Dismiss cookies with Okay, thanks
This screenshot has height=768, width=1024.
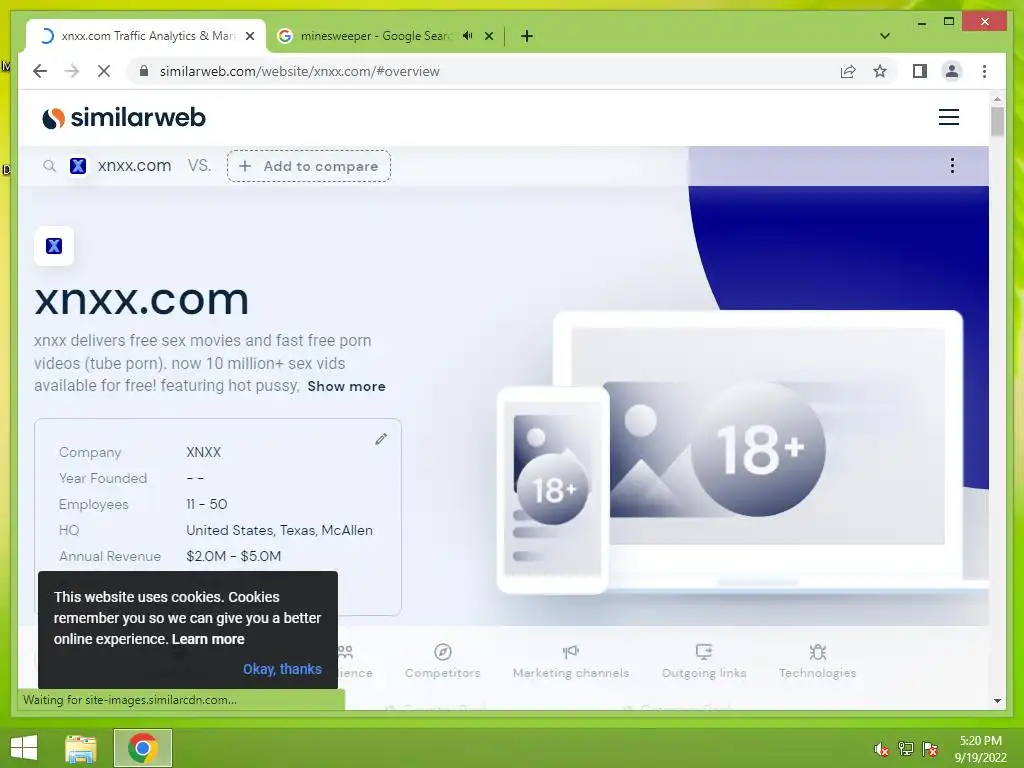[282, 669]
